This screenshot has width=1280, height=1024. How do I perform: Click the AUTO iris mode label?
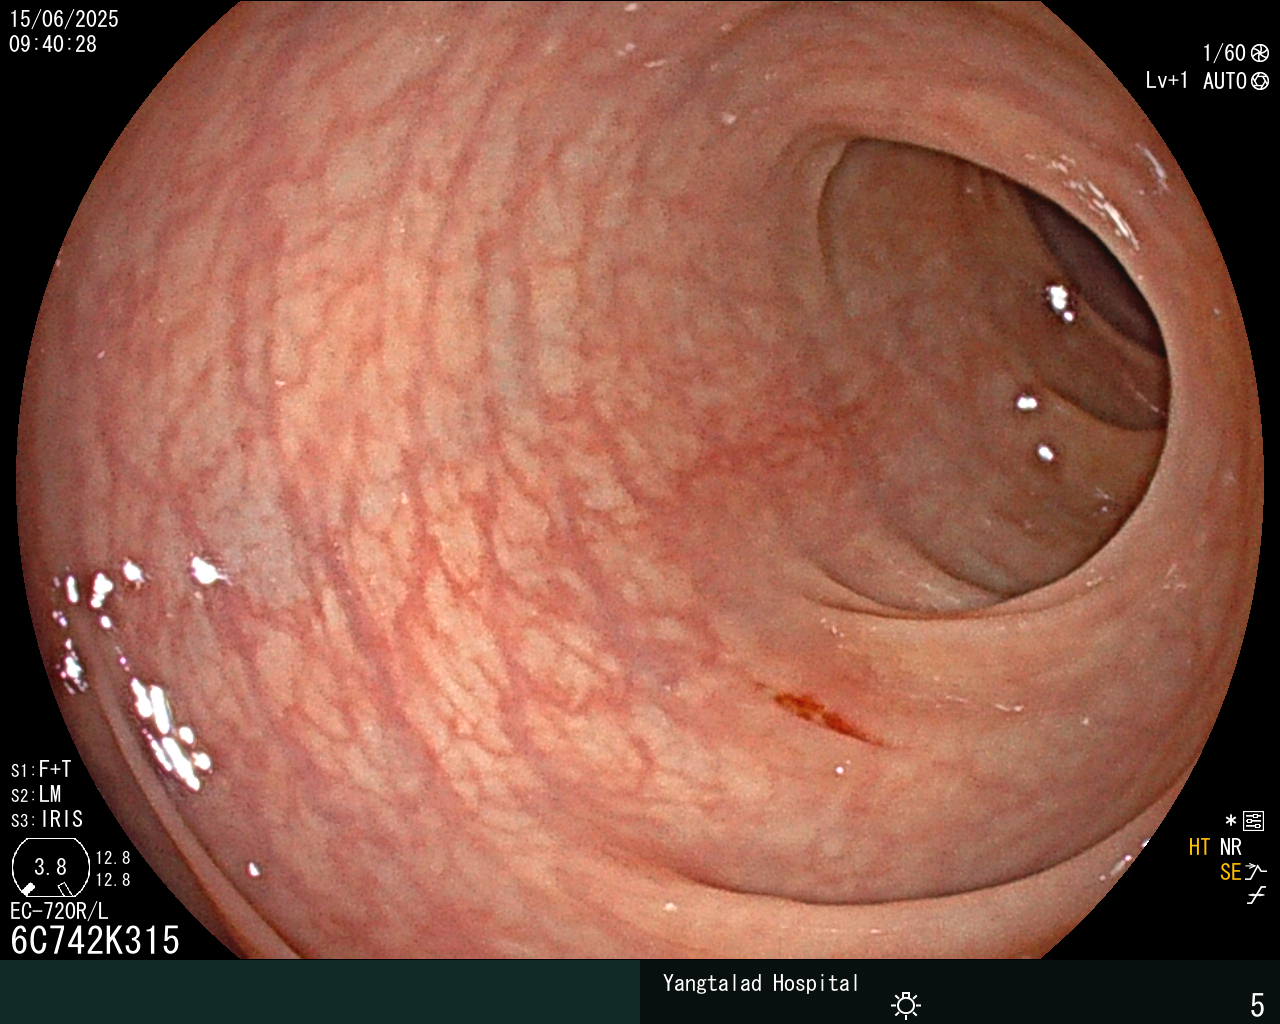[x=1225, y=81]
